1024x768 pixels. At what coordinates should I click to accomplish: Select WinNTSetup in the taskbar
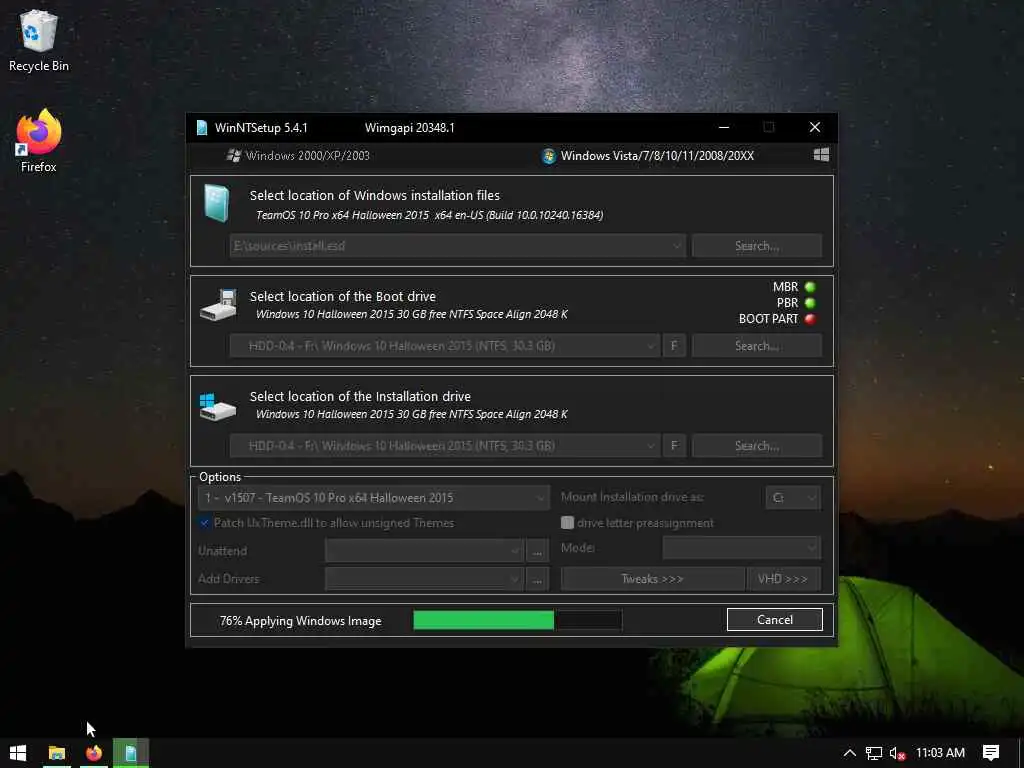tap(131, 753)
